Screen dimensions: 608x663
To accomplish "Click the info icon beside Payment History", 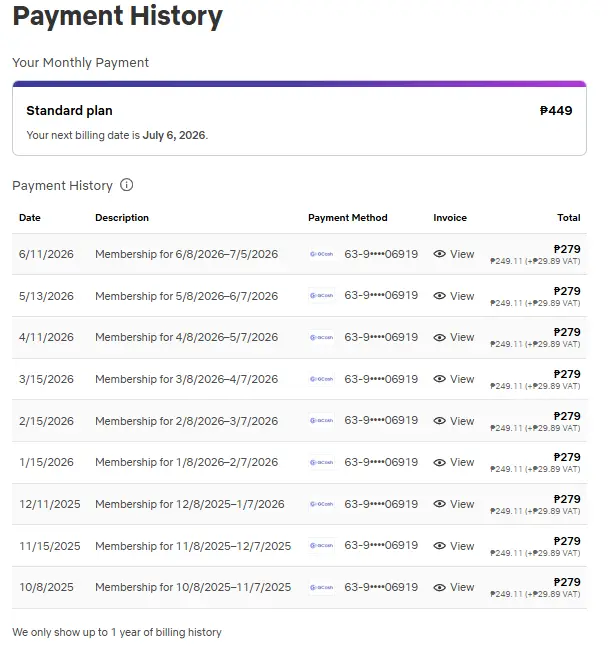I will (x=126, y=185).
